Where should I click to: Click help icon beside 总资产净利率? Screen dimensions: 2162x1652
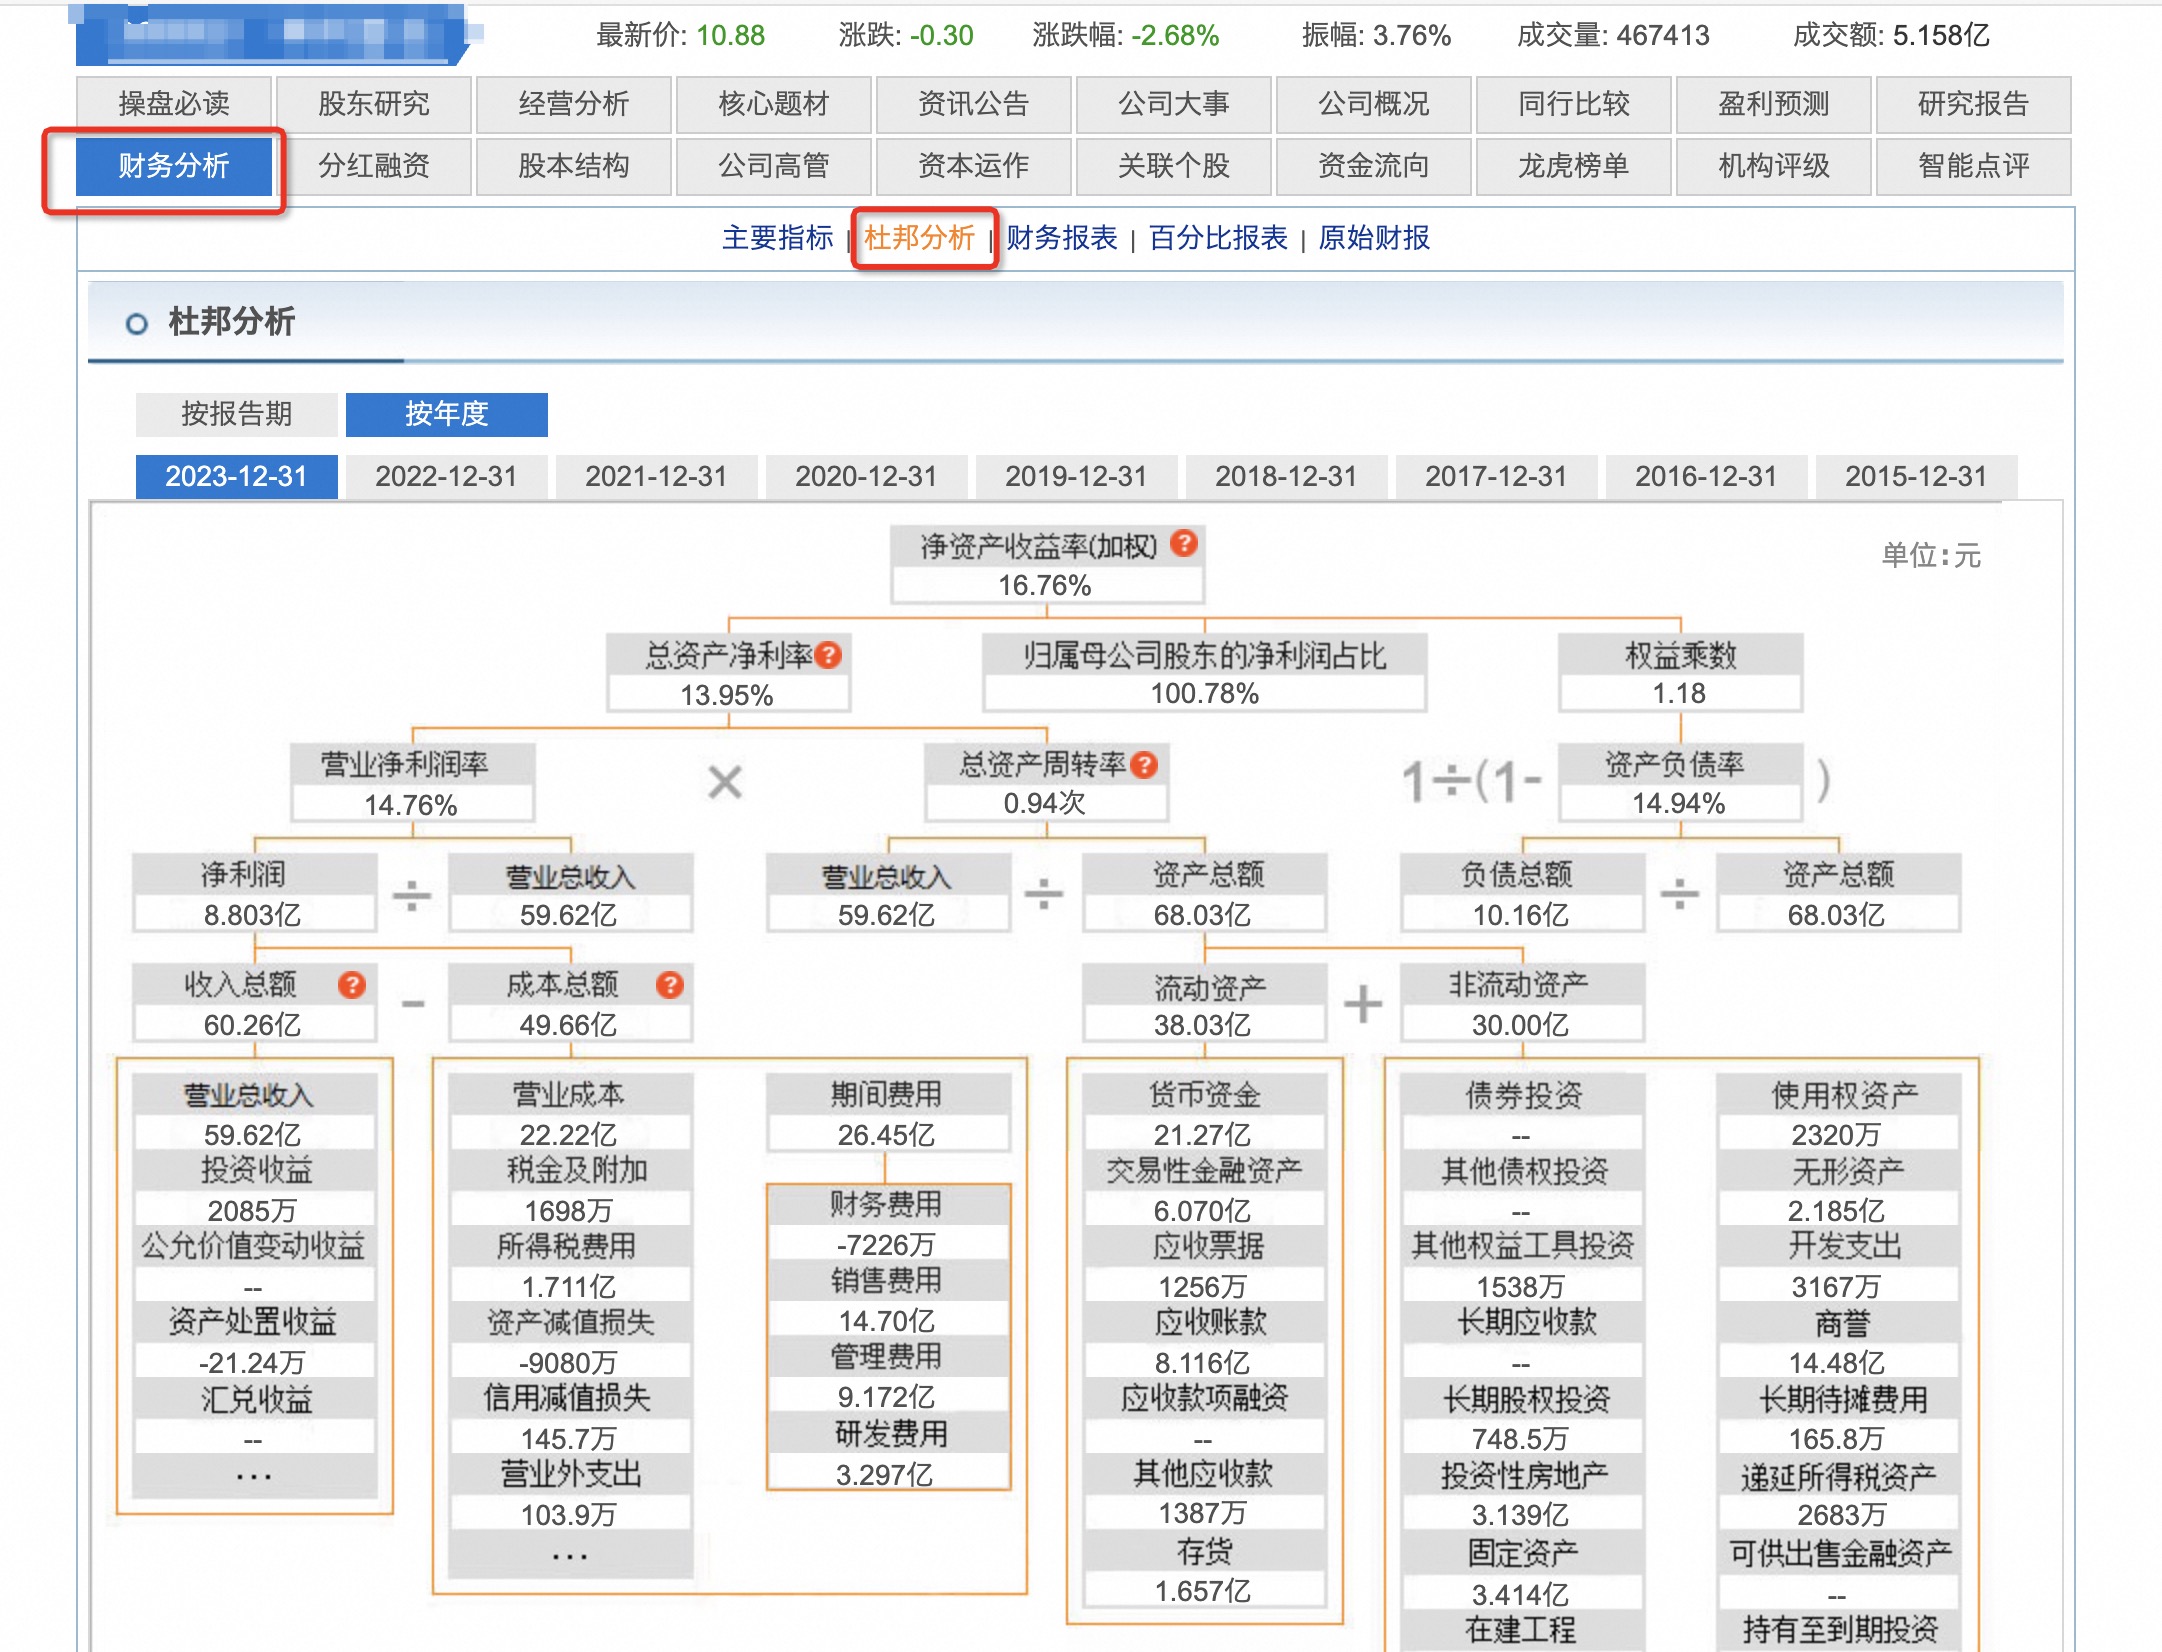[828, 655]
